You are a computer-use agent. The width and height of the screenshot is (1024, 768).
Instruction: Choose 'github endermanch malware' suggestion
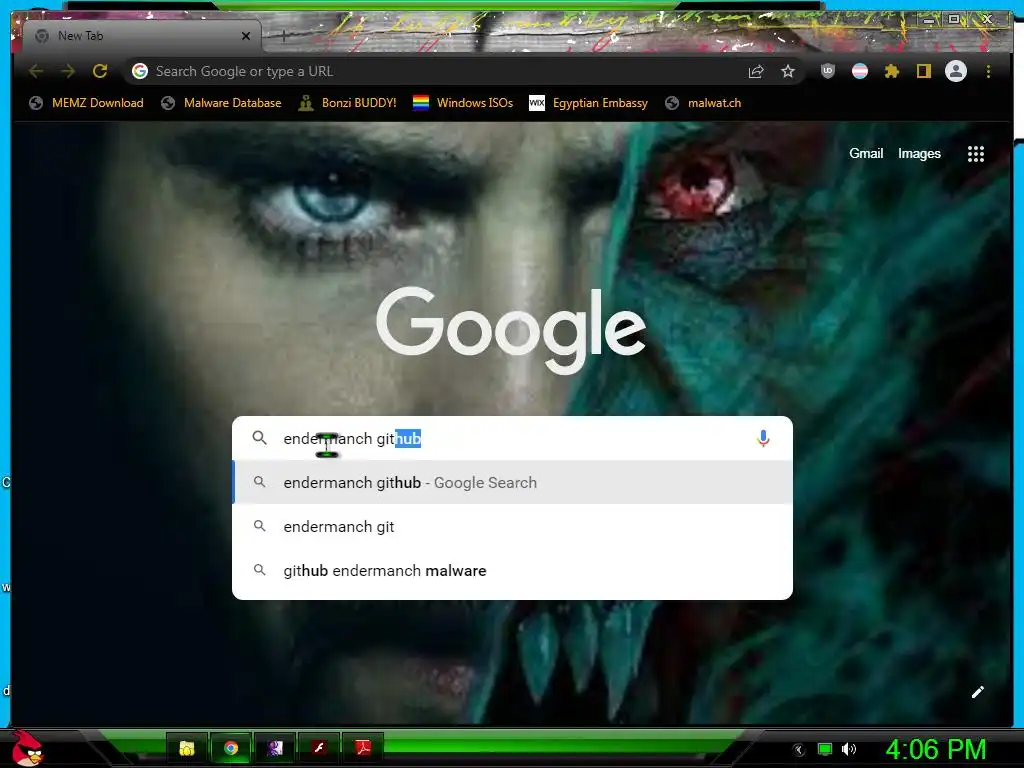point(513,570)
